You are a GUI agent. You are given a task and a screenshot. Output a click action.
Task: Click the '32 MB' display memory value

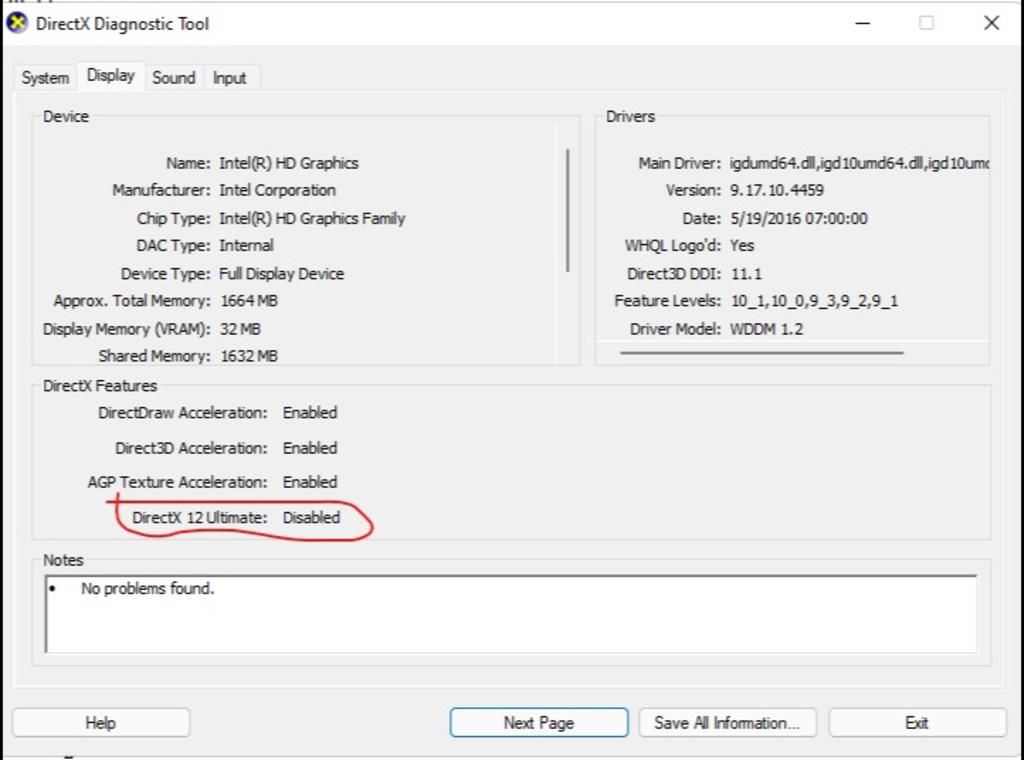[240, 329]
